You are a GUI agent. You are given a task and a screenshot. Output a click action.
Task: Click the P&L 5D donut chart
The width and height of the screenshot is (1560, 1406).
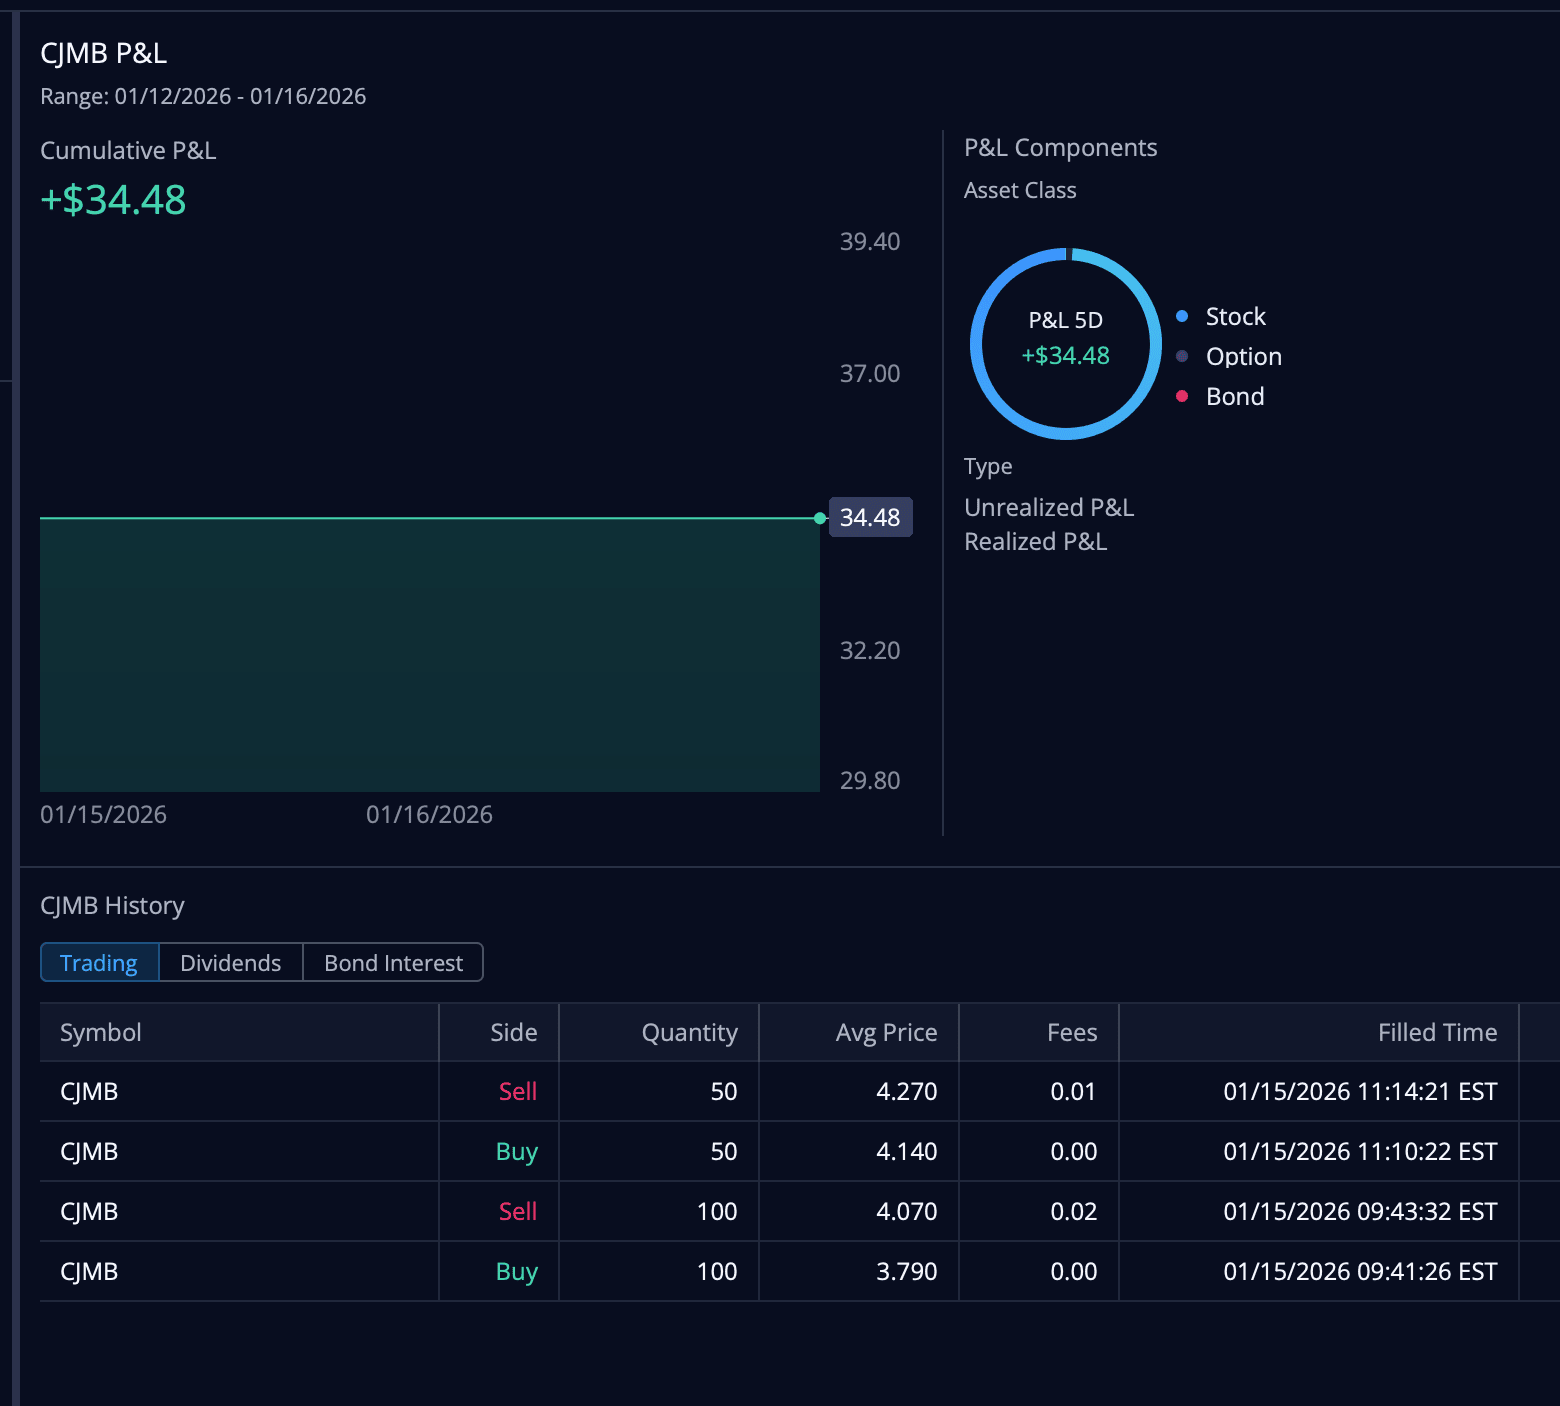coord(1066,343)
